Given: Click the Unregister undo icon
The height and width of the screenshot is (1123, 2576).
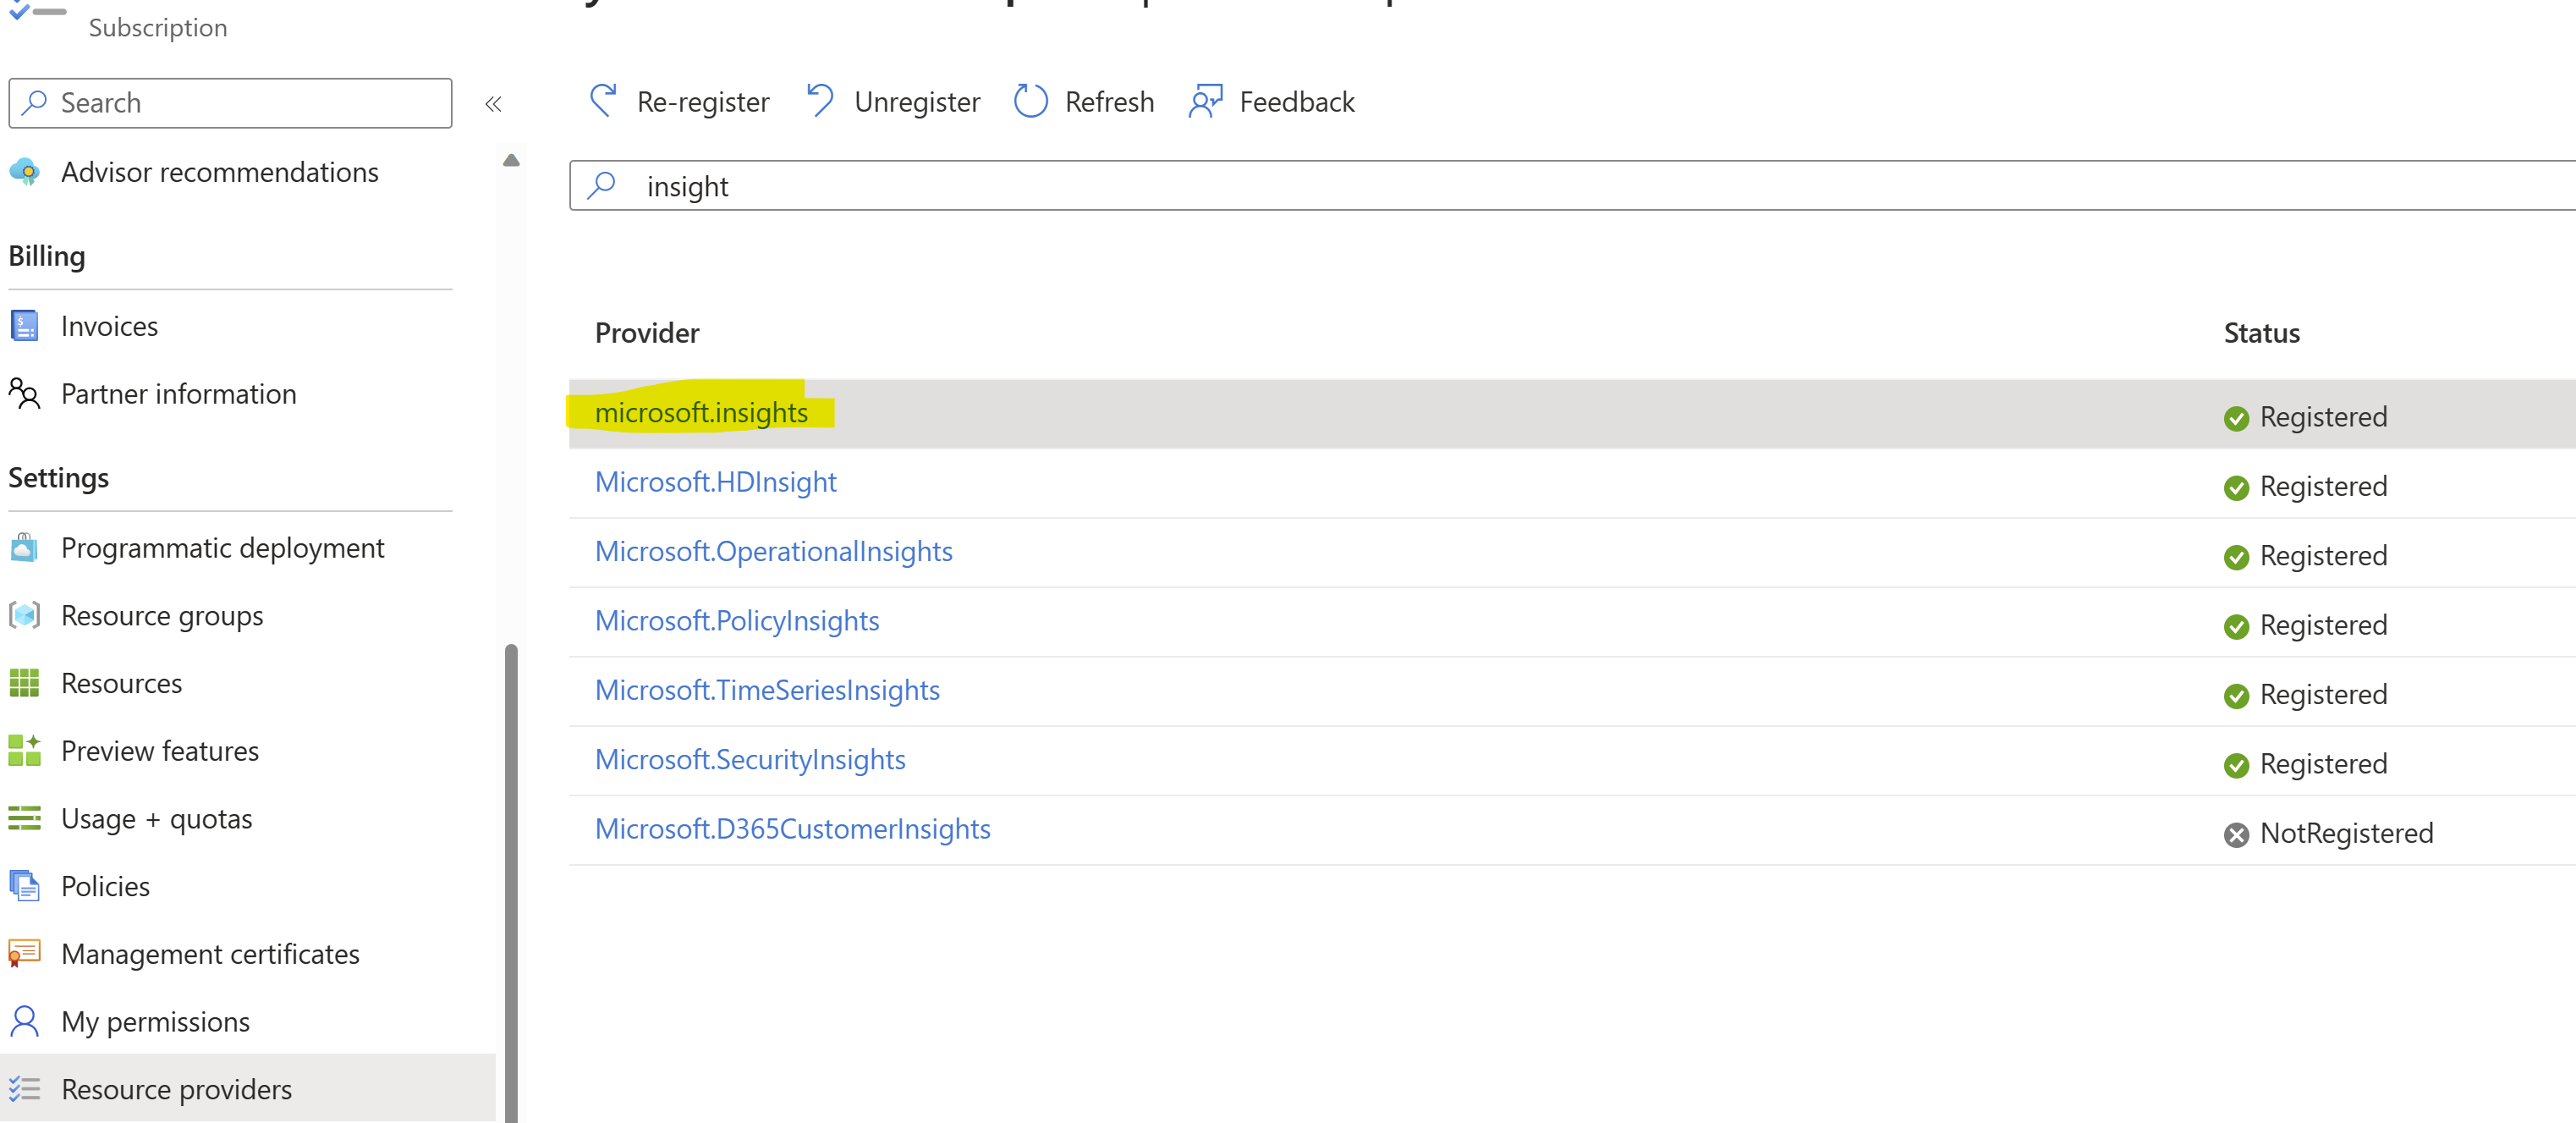Looking at the screenshot, I should tap(820, 101).
